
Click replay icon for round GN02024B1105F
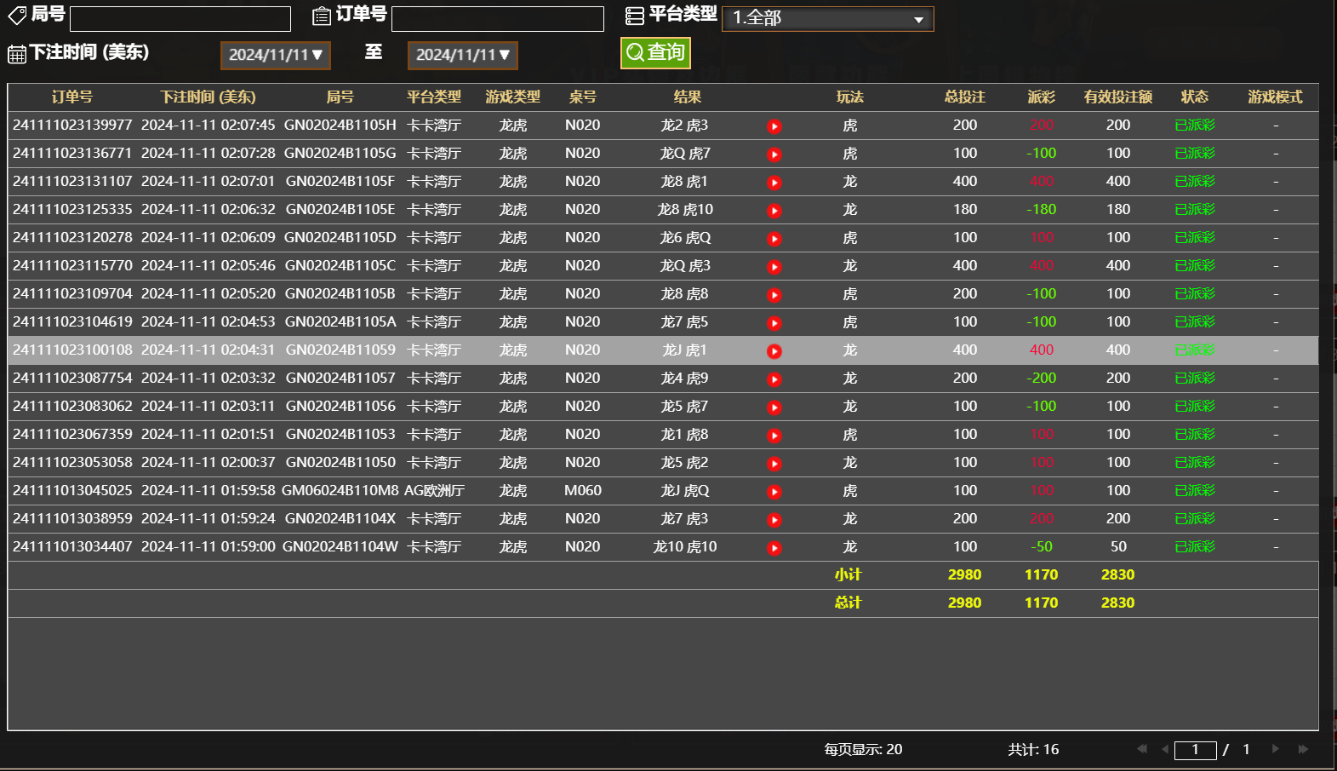774,182
